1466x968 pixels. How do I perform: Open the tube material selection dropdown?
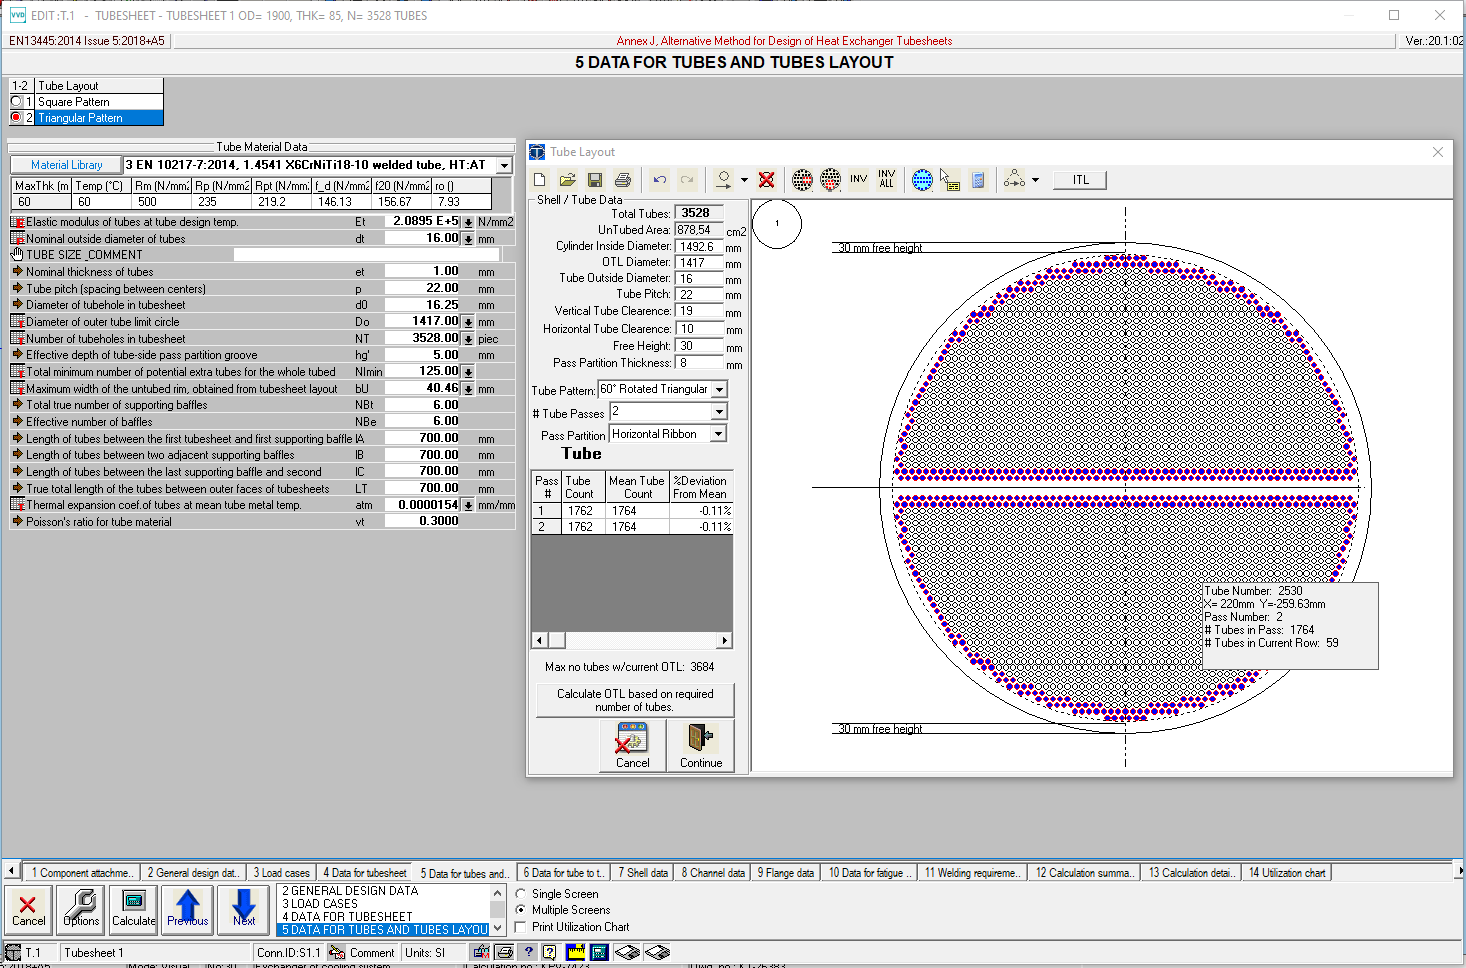tap(504, 165)
